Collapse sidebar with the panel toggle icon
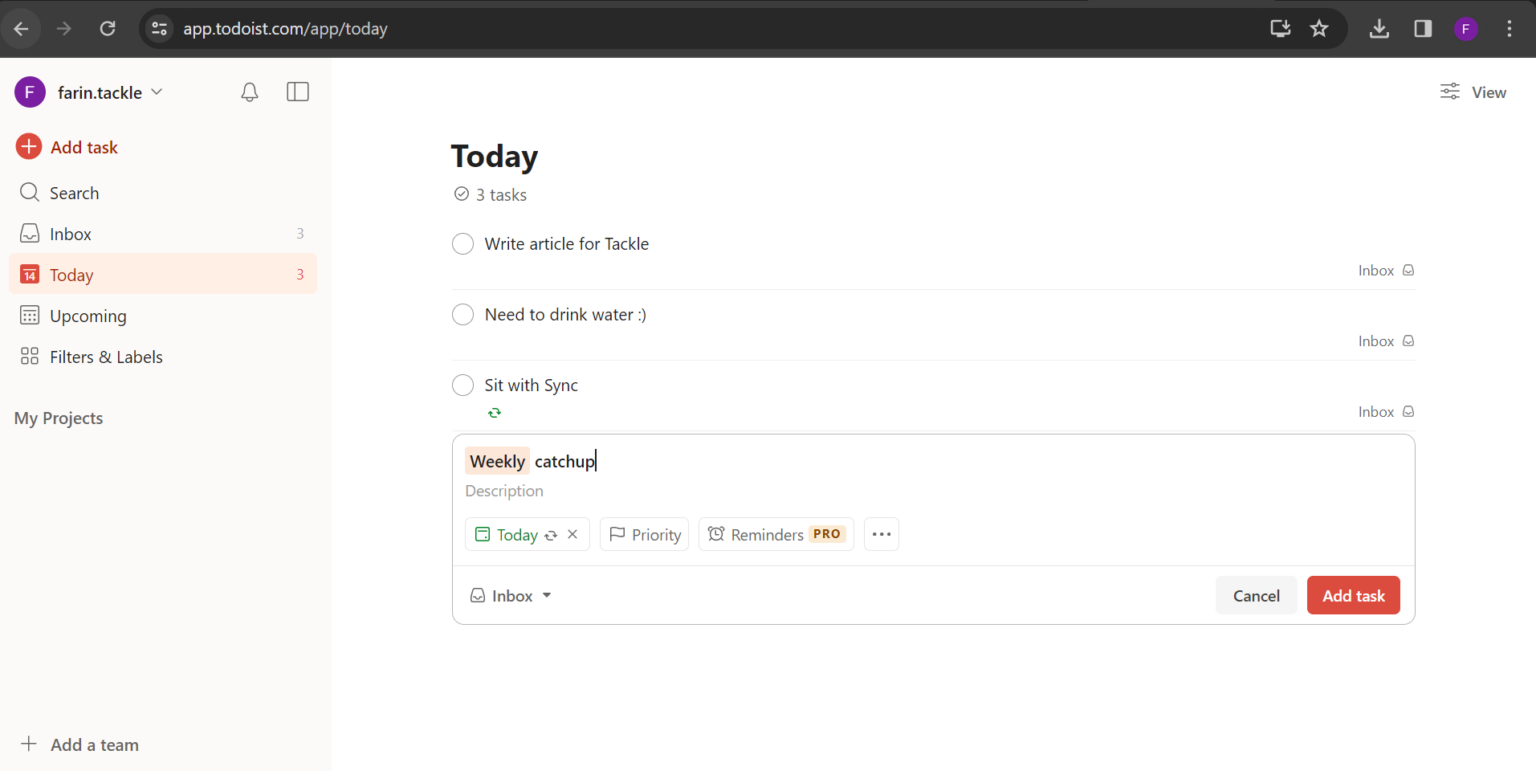This screenshot has width=1536, height=771. (x=297, y=92)
